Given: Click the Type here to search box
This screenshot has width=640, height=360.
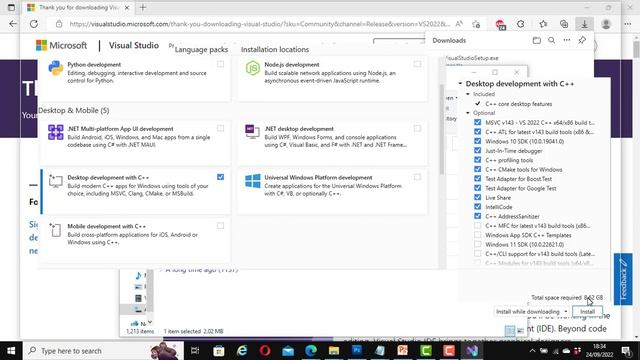Looking at the screenshot, I should click(x=104, y=351).
